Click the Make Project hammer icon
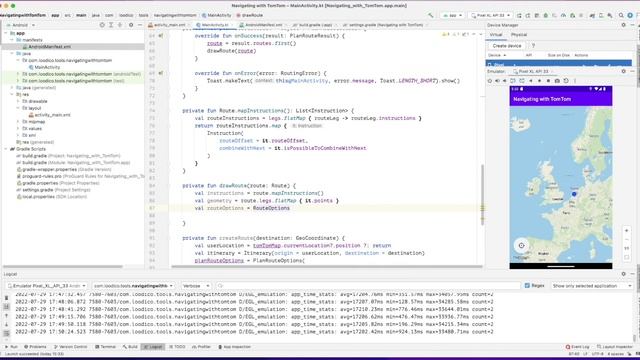640x360 pixels. point(431,16)
